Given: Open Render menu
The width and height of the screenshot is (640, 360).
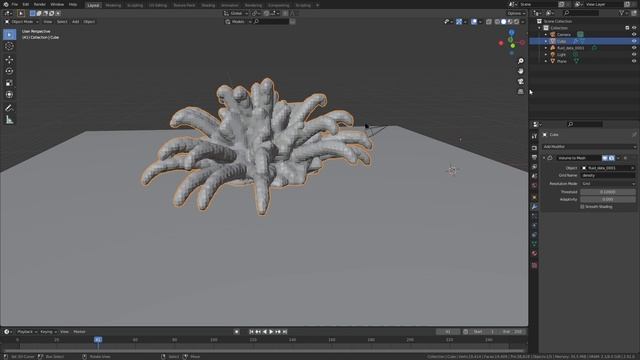Looking at the screenshot, I should coord(40,4).
